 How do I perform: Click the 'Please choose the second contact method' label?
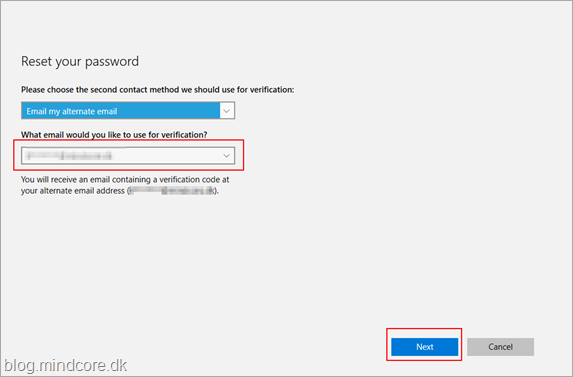click(x=158, y=90)
